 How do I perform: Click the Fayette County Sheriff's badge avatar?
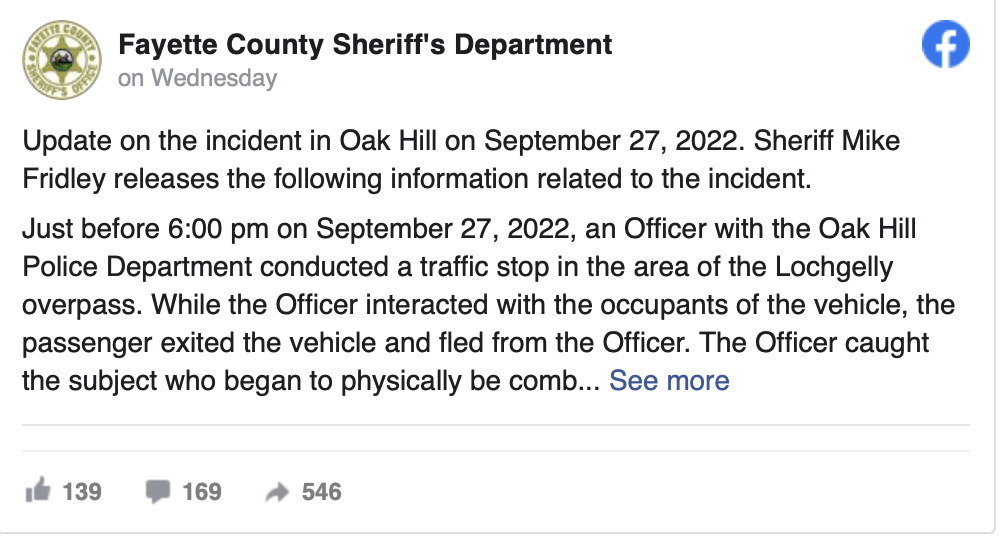point(62,60)
